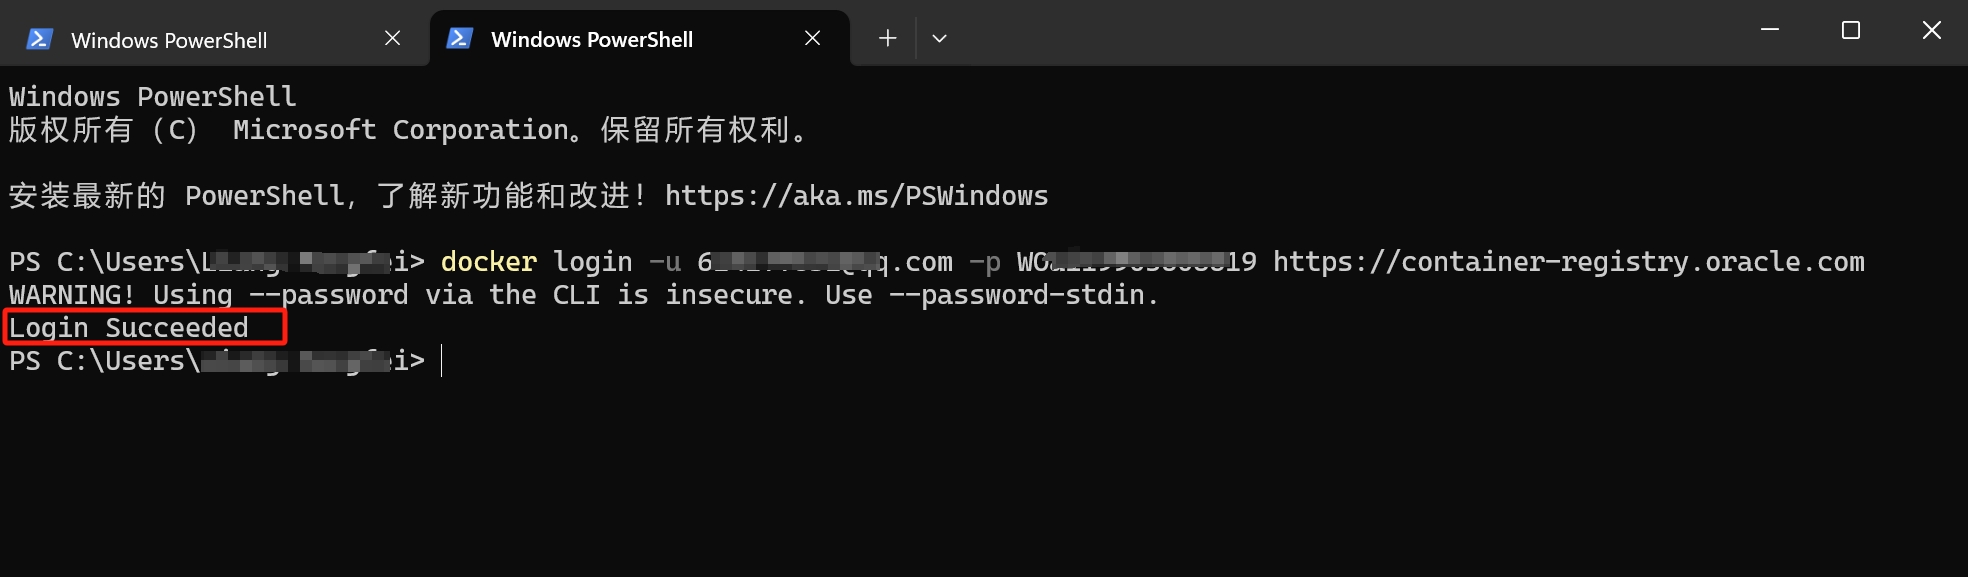
Task: Expand the new tab profile dropdown chevron
Action: click(939, 38)
